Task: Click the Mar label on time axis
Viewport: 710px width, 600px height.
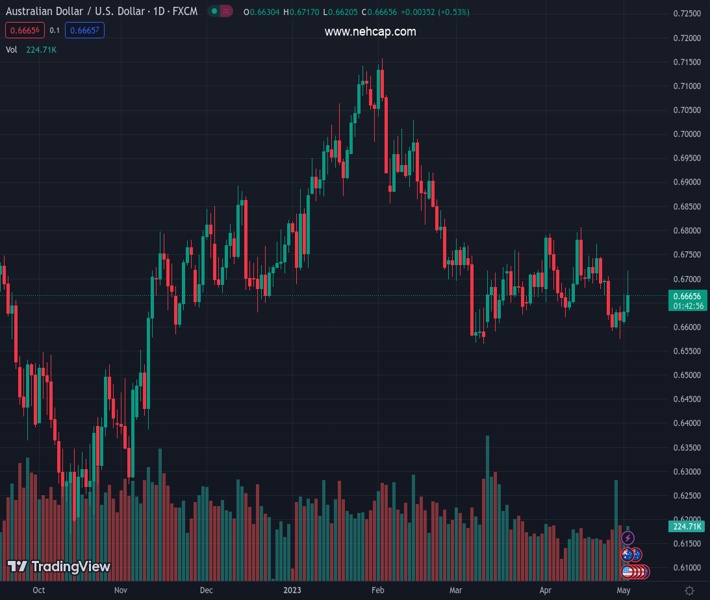Action: click(x=456, y=590)
